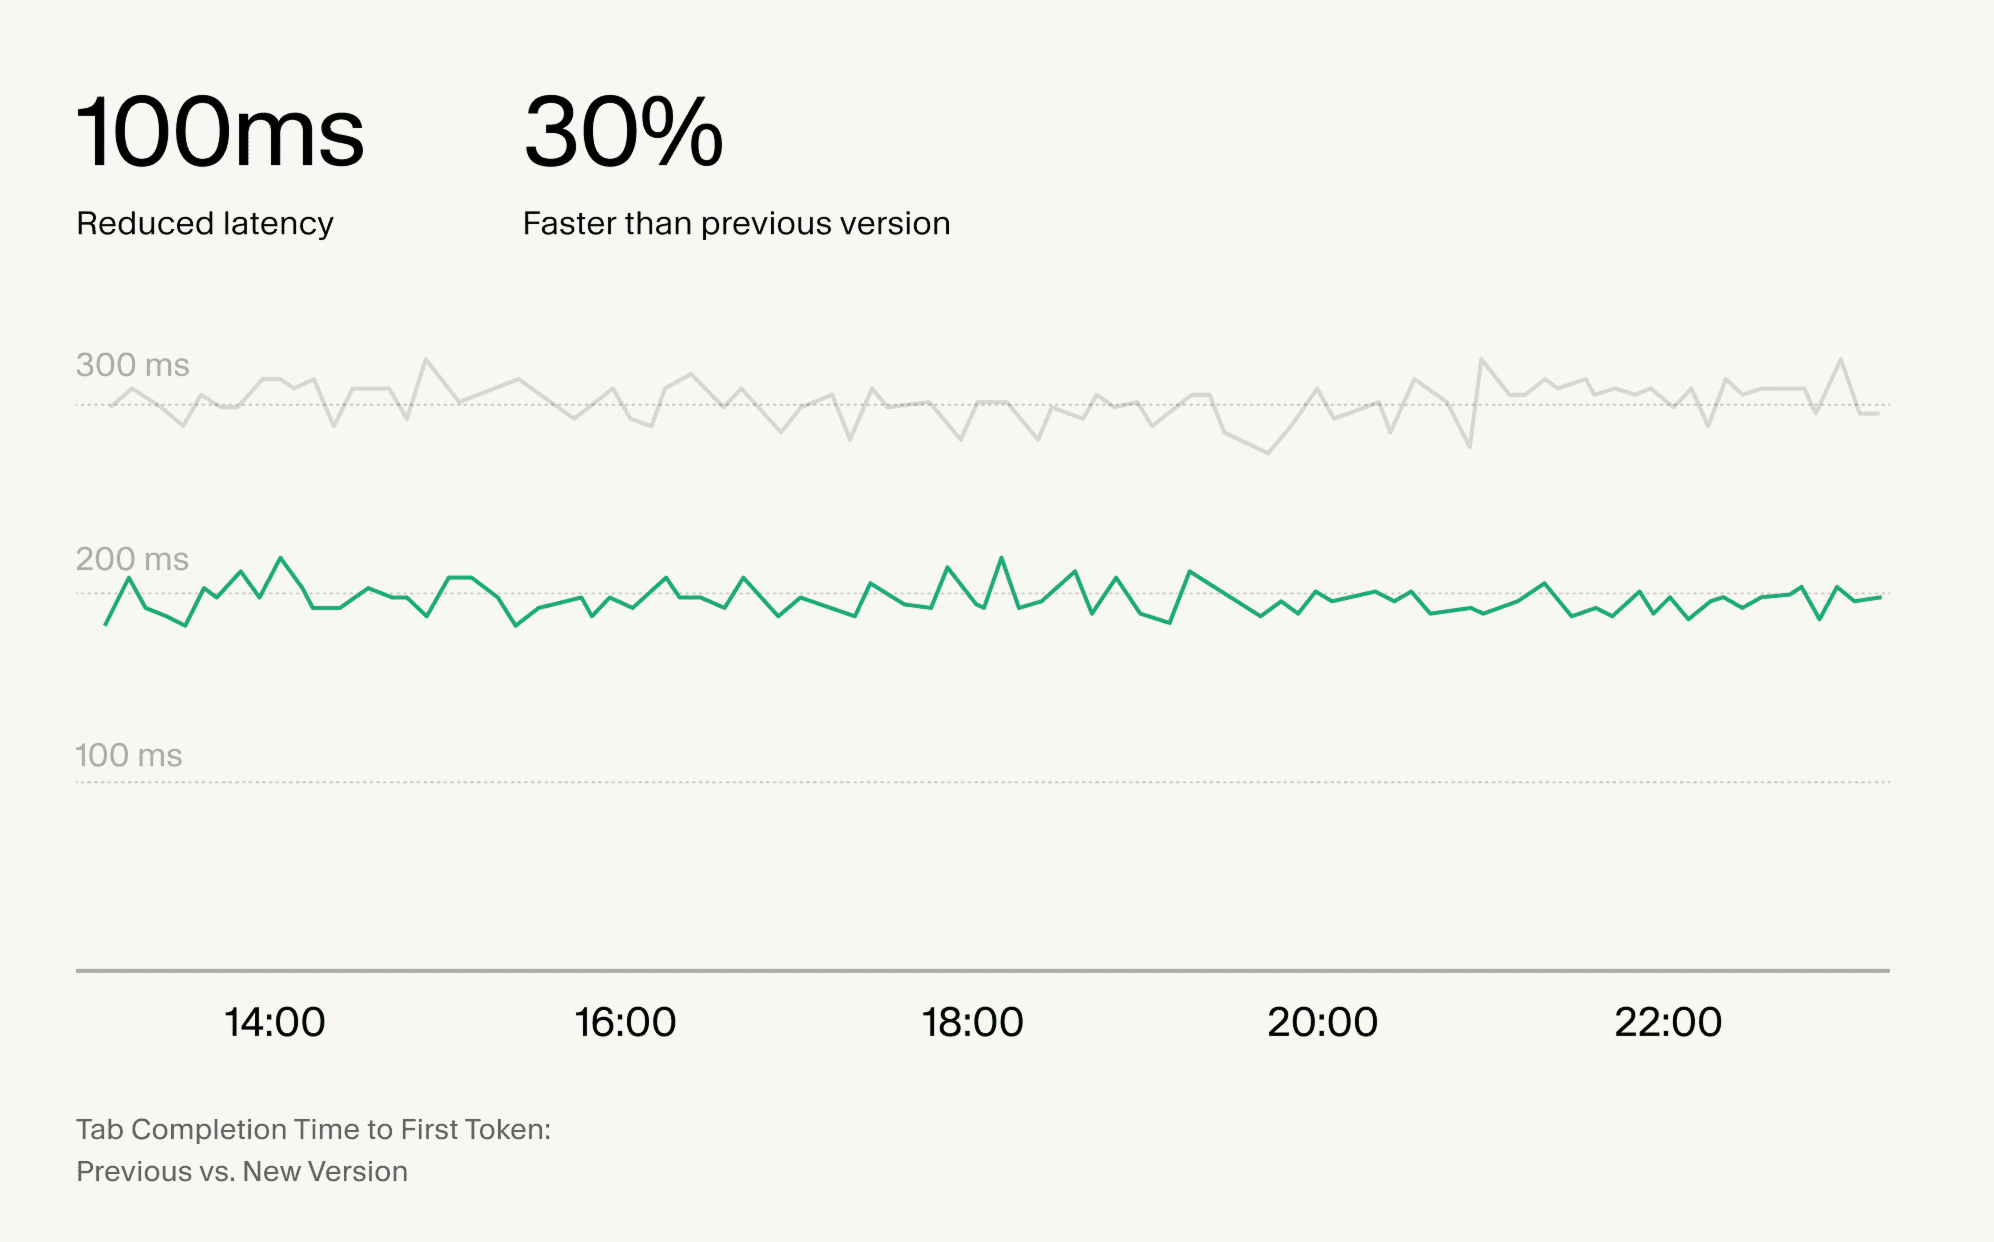This screenshot has width=1994, height=1242.
Task: Click the 100 ms axis label
Action: (129, 755)
